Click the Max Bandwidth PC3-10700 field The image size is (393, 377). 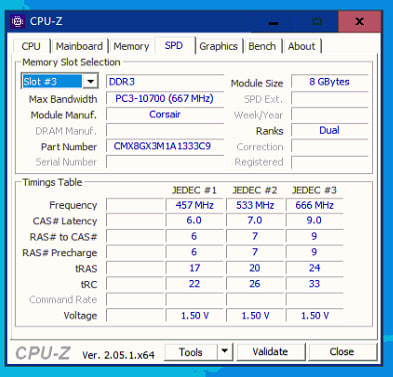tap(165, 99)
